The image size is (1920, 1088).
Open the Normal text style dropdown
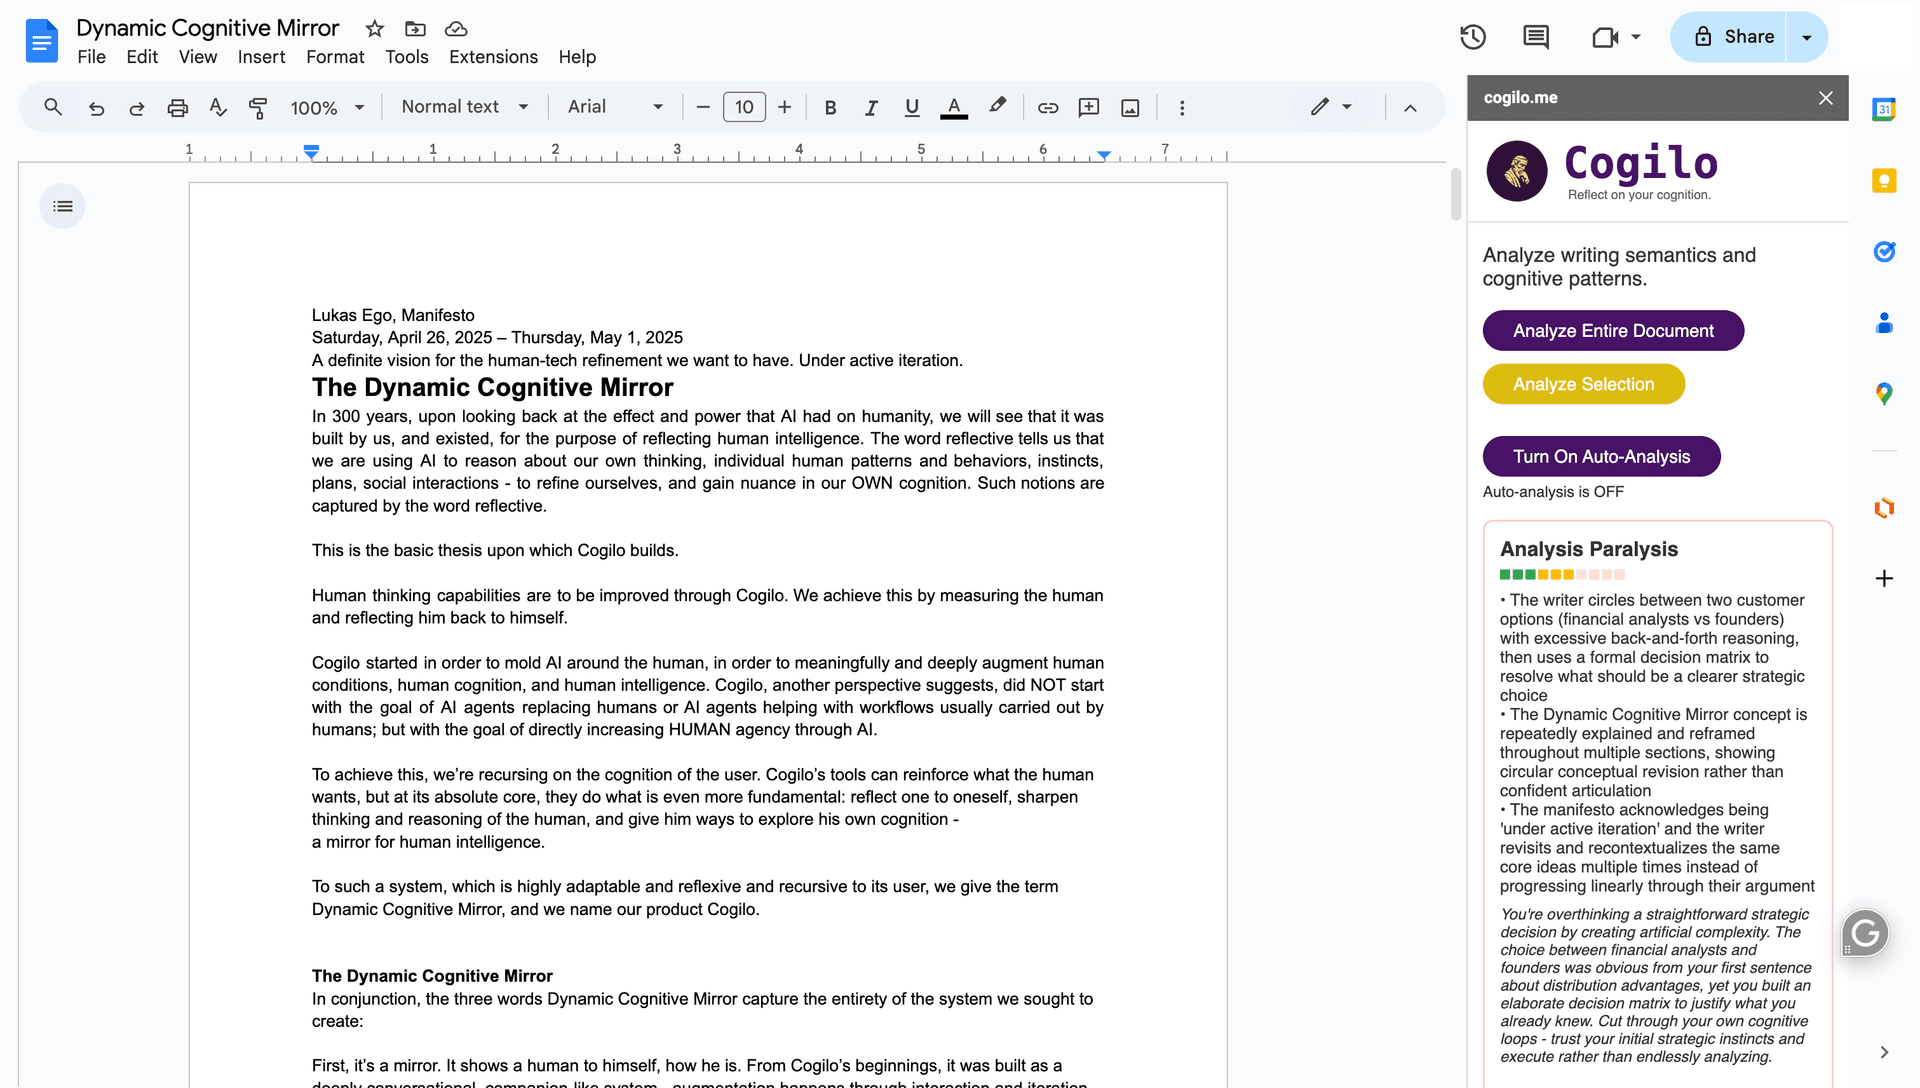(x=465, y=107)
